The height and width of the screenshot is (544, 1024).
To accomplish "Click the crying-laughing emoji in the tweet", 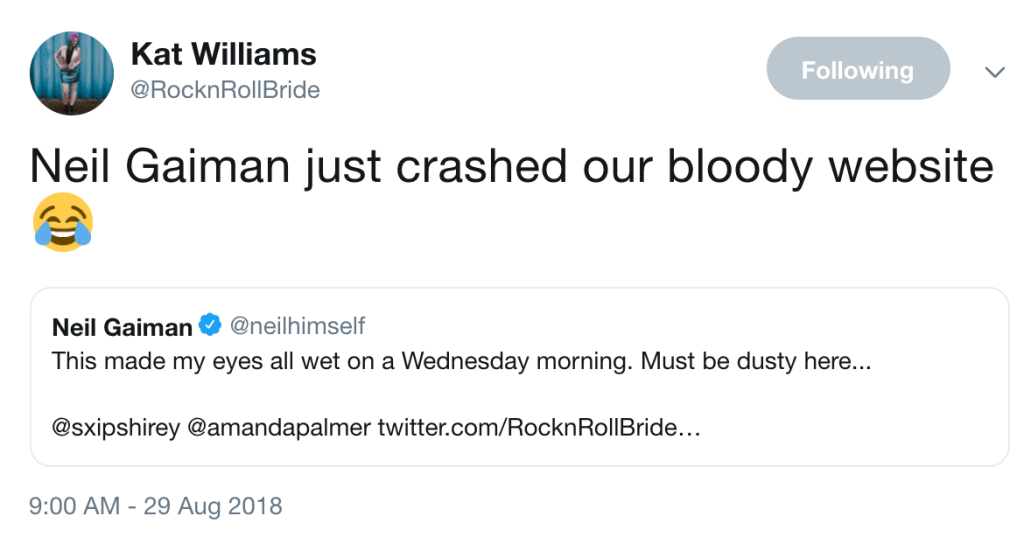I will (62, 222).
